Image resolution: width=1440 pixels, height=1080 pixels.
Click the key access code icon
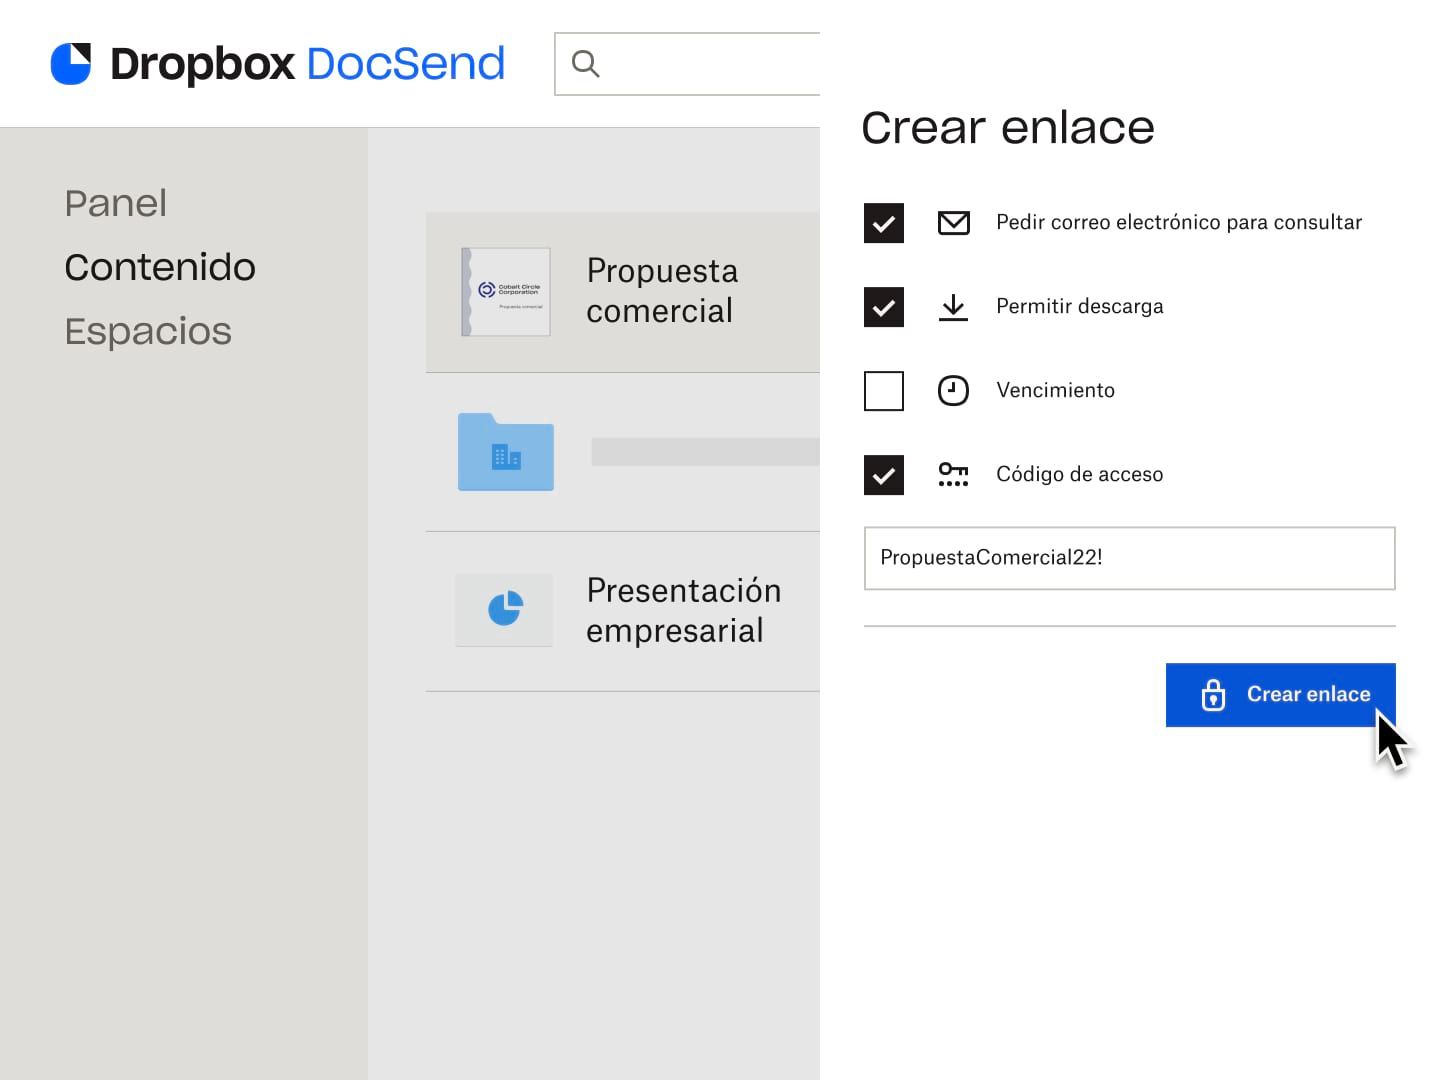pyautogui.click(x=953, y=474)
